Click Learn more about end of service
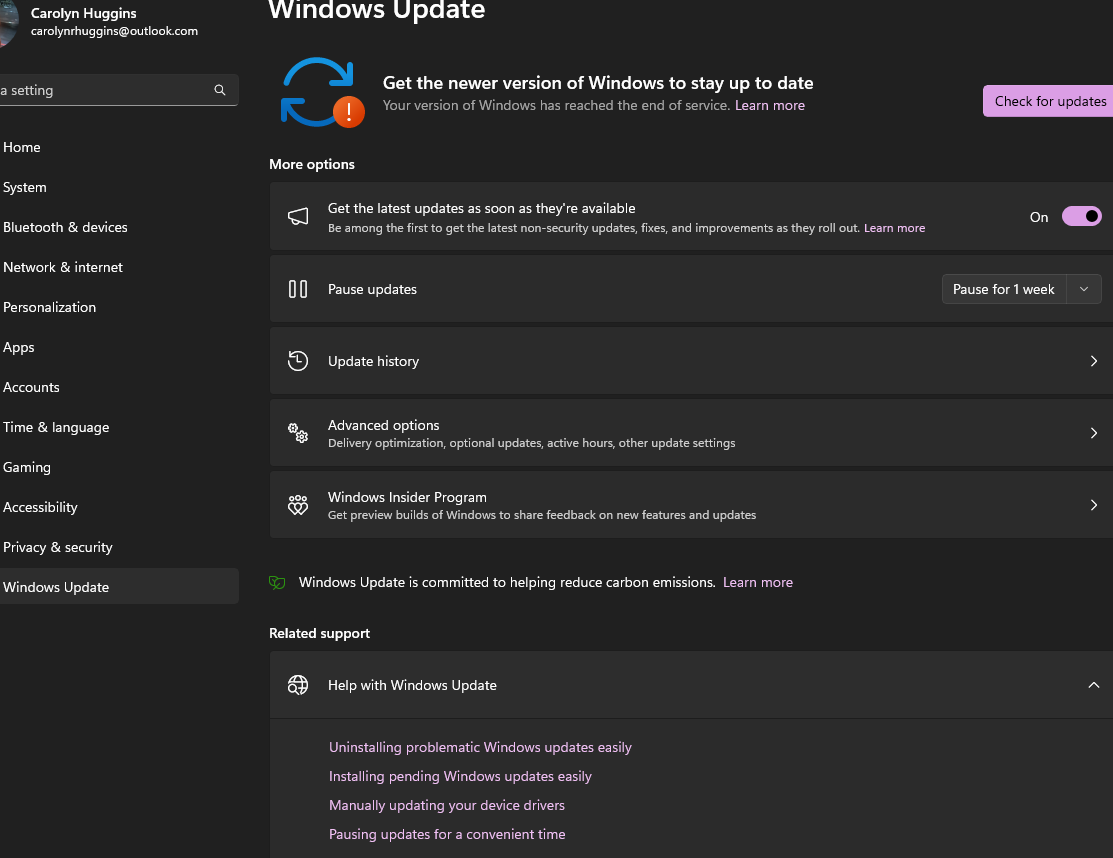1113x858 pixels. coord(770,104)
